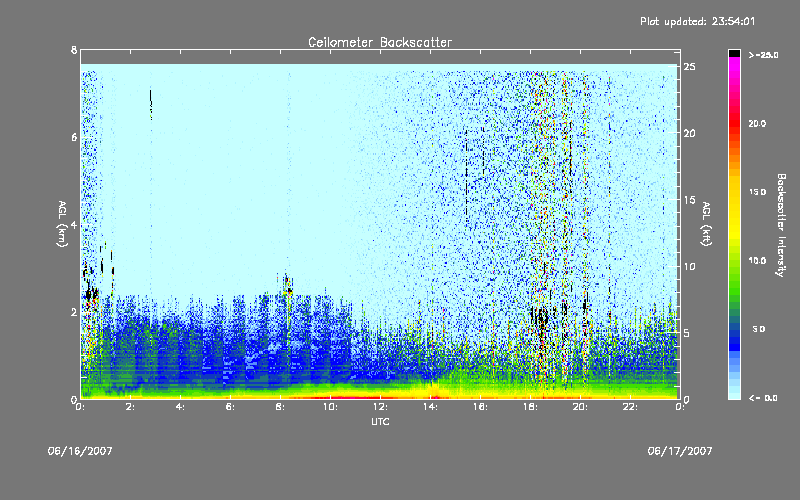This screenshot has width=800, height=500.
Task: Click the "22:" hour tick on UTC axis
Action: pos(630,407)
